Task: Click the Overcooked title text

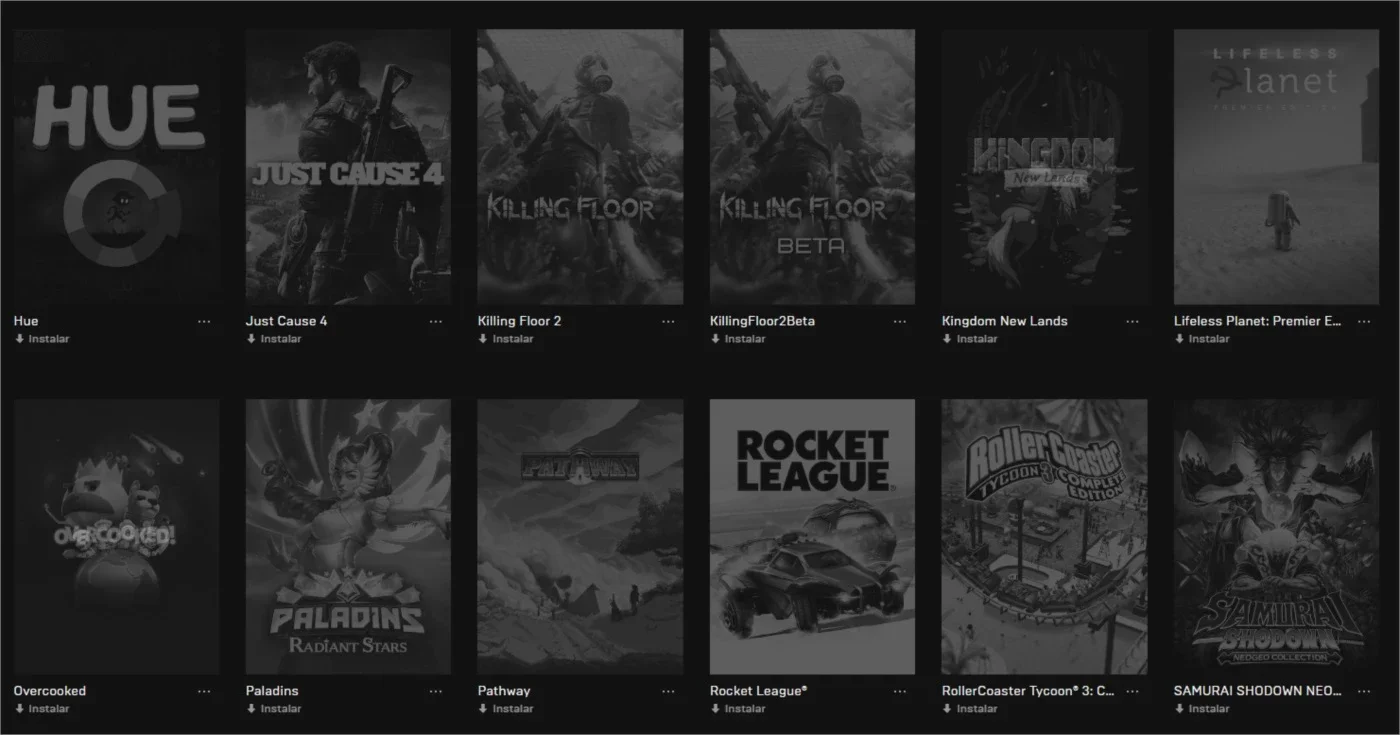Action: 50,691
